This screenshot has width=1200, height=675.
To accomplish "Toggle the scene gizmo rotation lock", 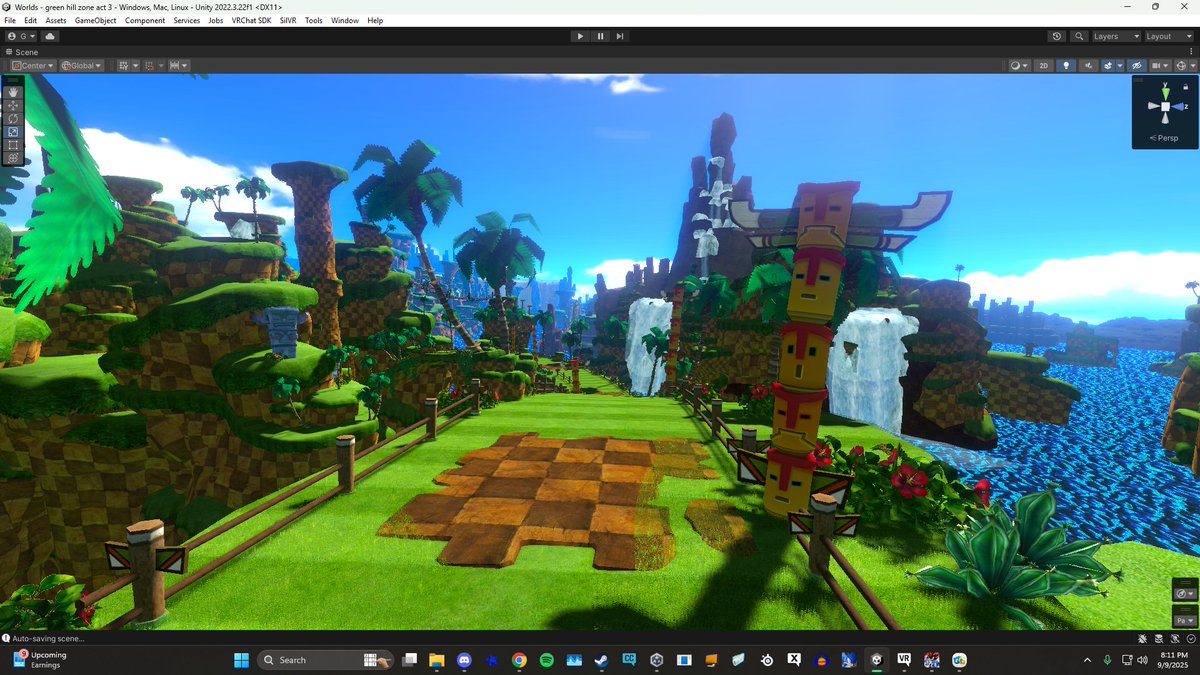I will tap(1186, 87).
